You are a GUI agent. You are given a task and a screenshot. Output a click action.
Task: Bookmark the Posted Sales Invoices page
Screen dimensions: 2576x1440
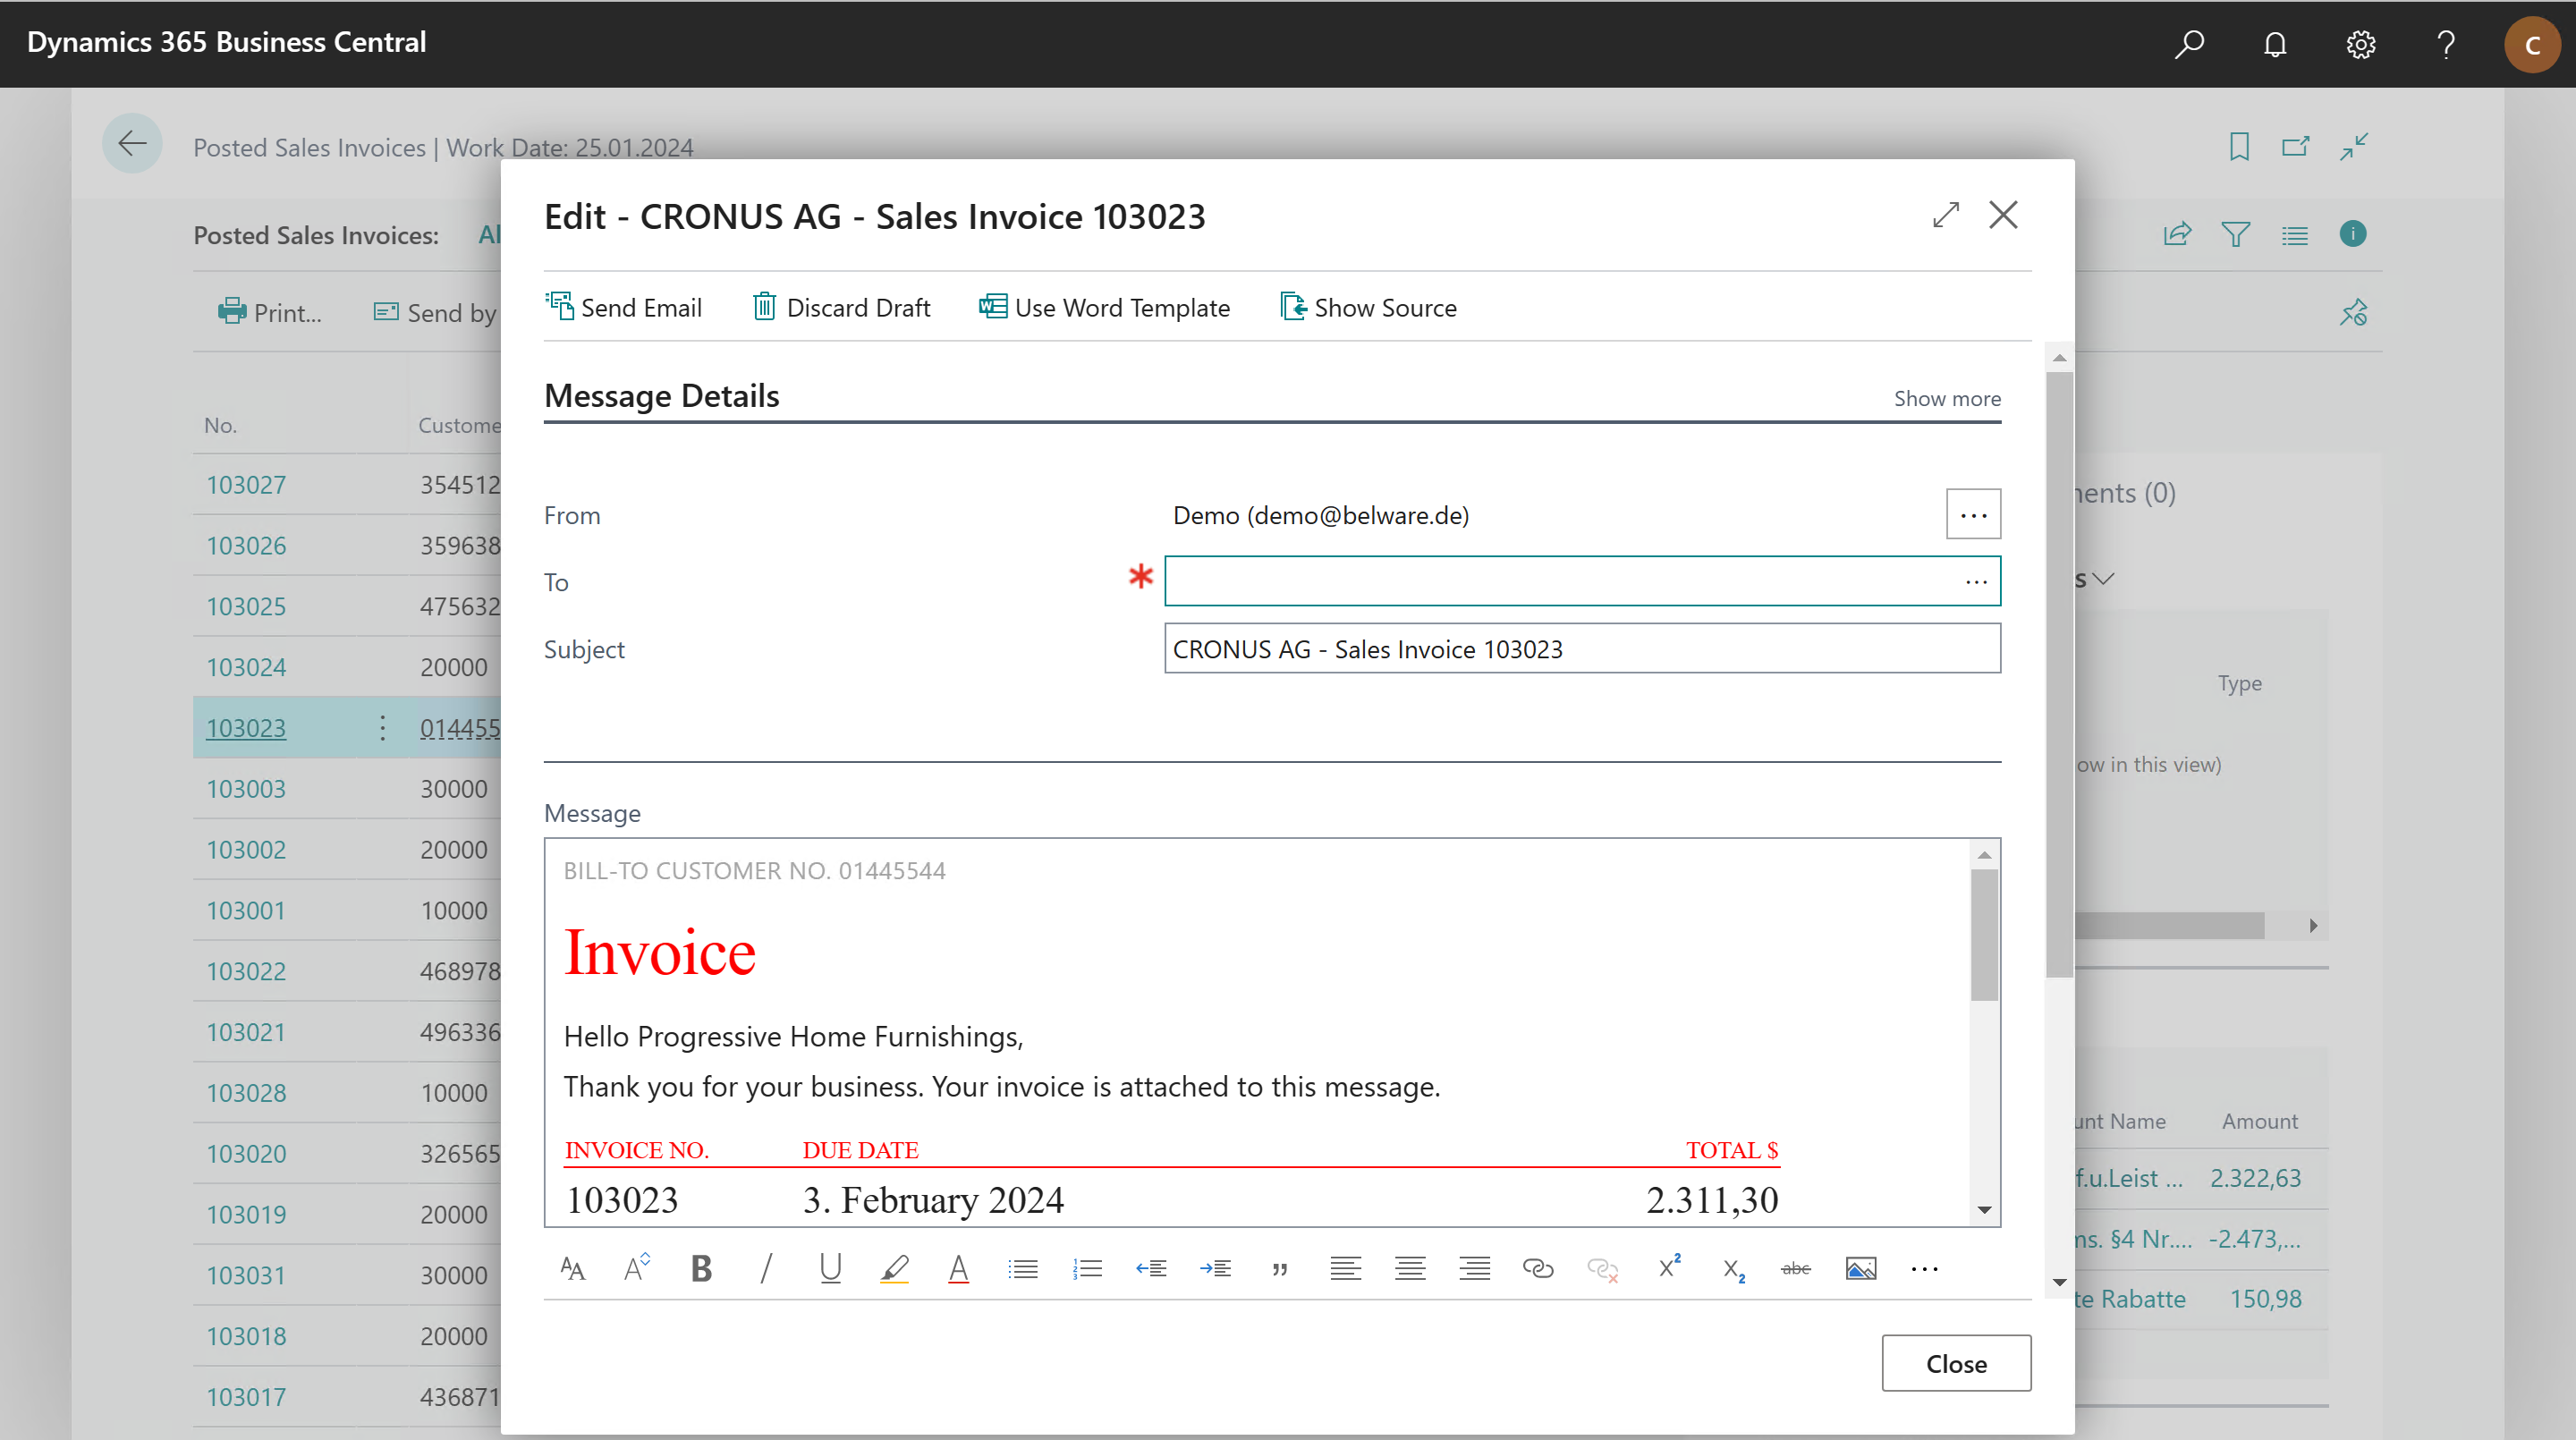point(2239,146)
